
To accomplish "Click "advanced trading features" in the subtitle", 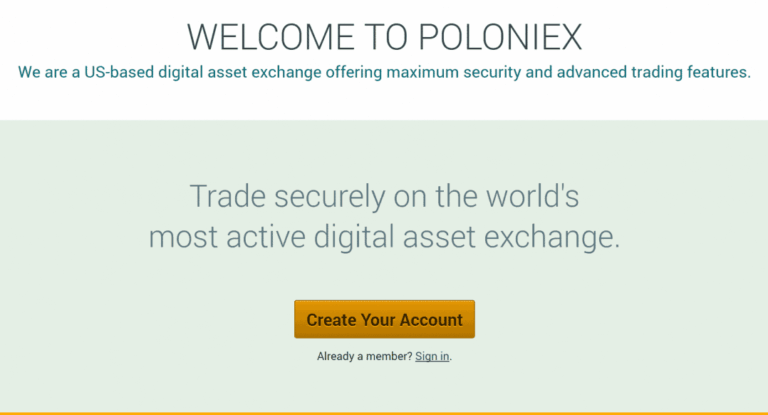I will pyautogui.click(x=653, y=73).
